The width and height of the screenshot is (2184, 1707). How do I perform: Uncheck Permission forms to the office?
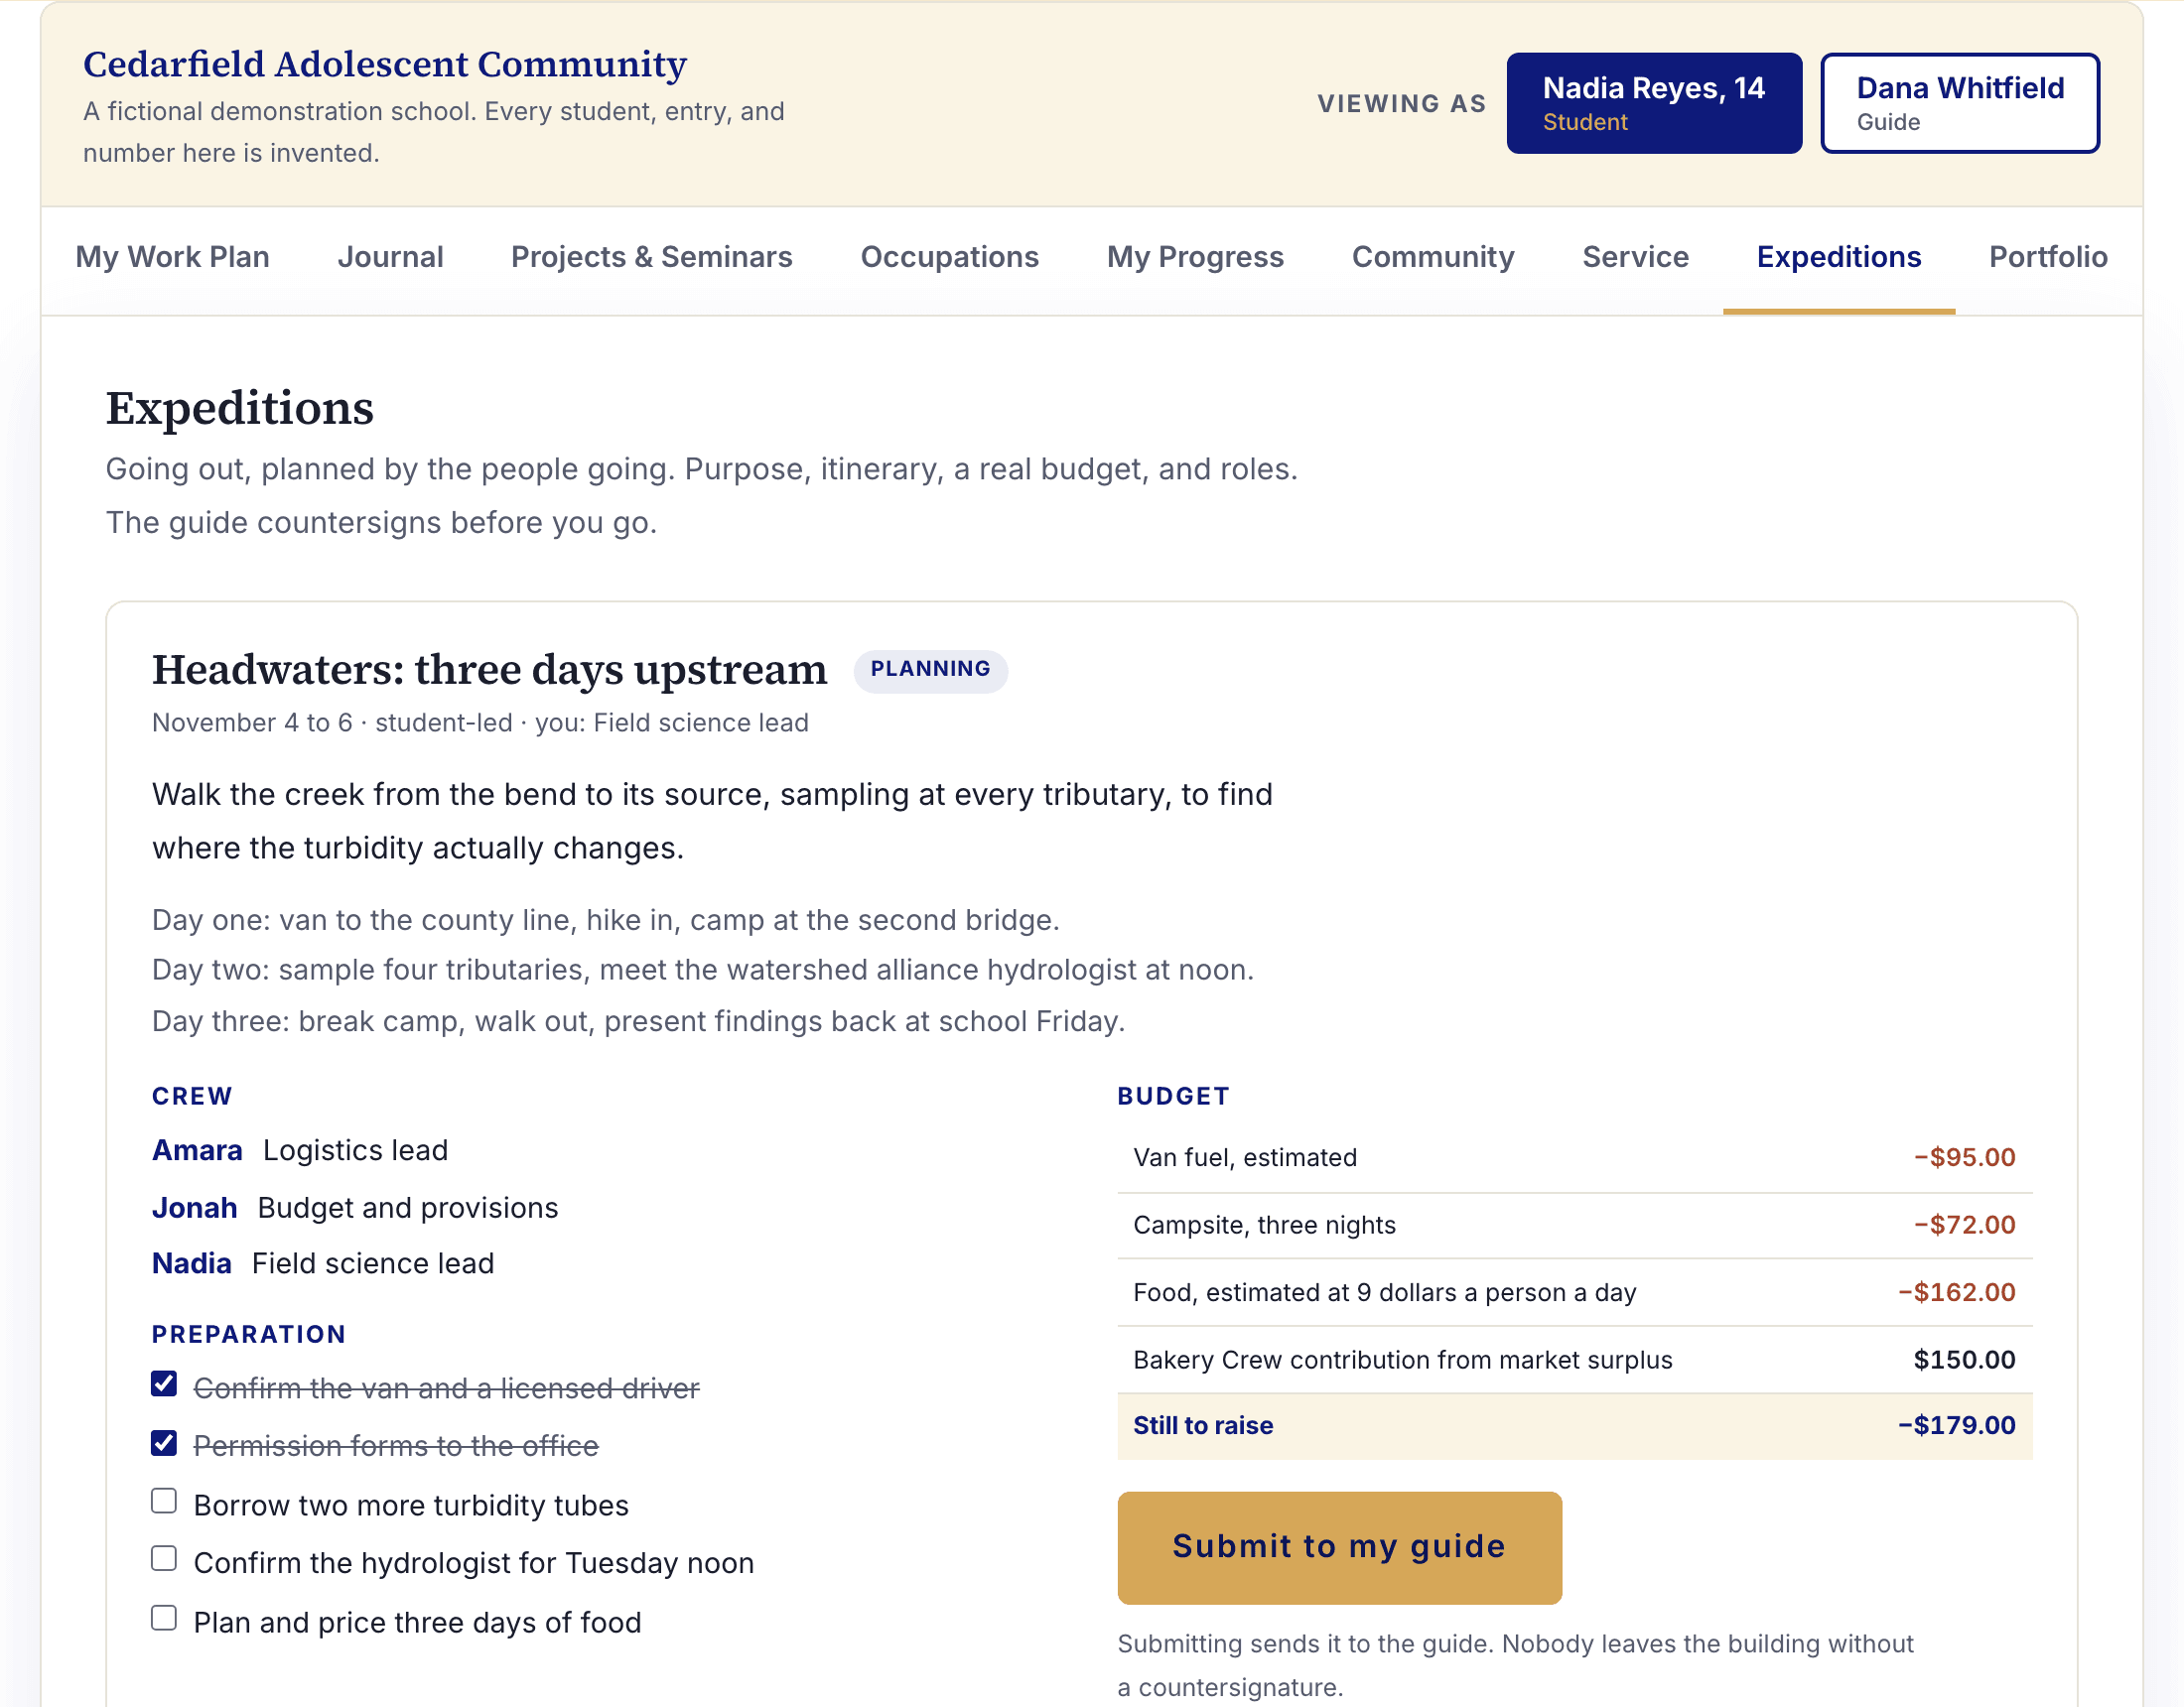coord(164,1442)
